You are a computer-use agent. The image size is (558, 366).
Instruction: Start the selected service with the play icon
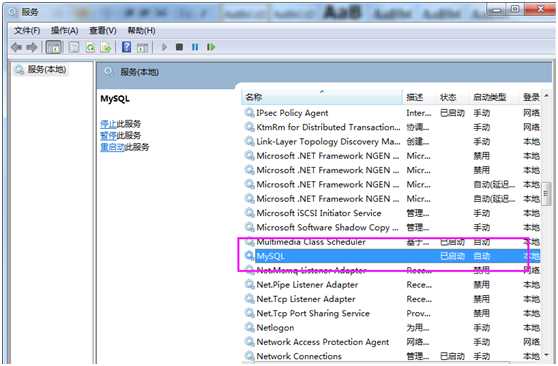click(x=164, y=47)
